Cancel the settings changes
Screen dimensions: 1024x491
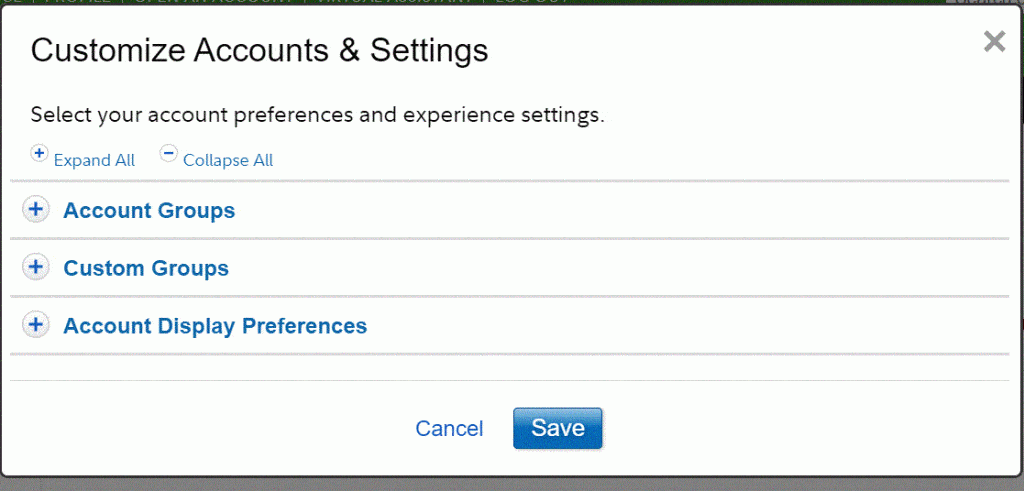[449, 429]
